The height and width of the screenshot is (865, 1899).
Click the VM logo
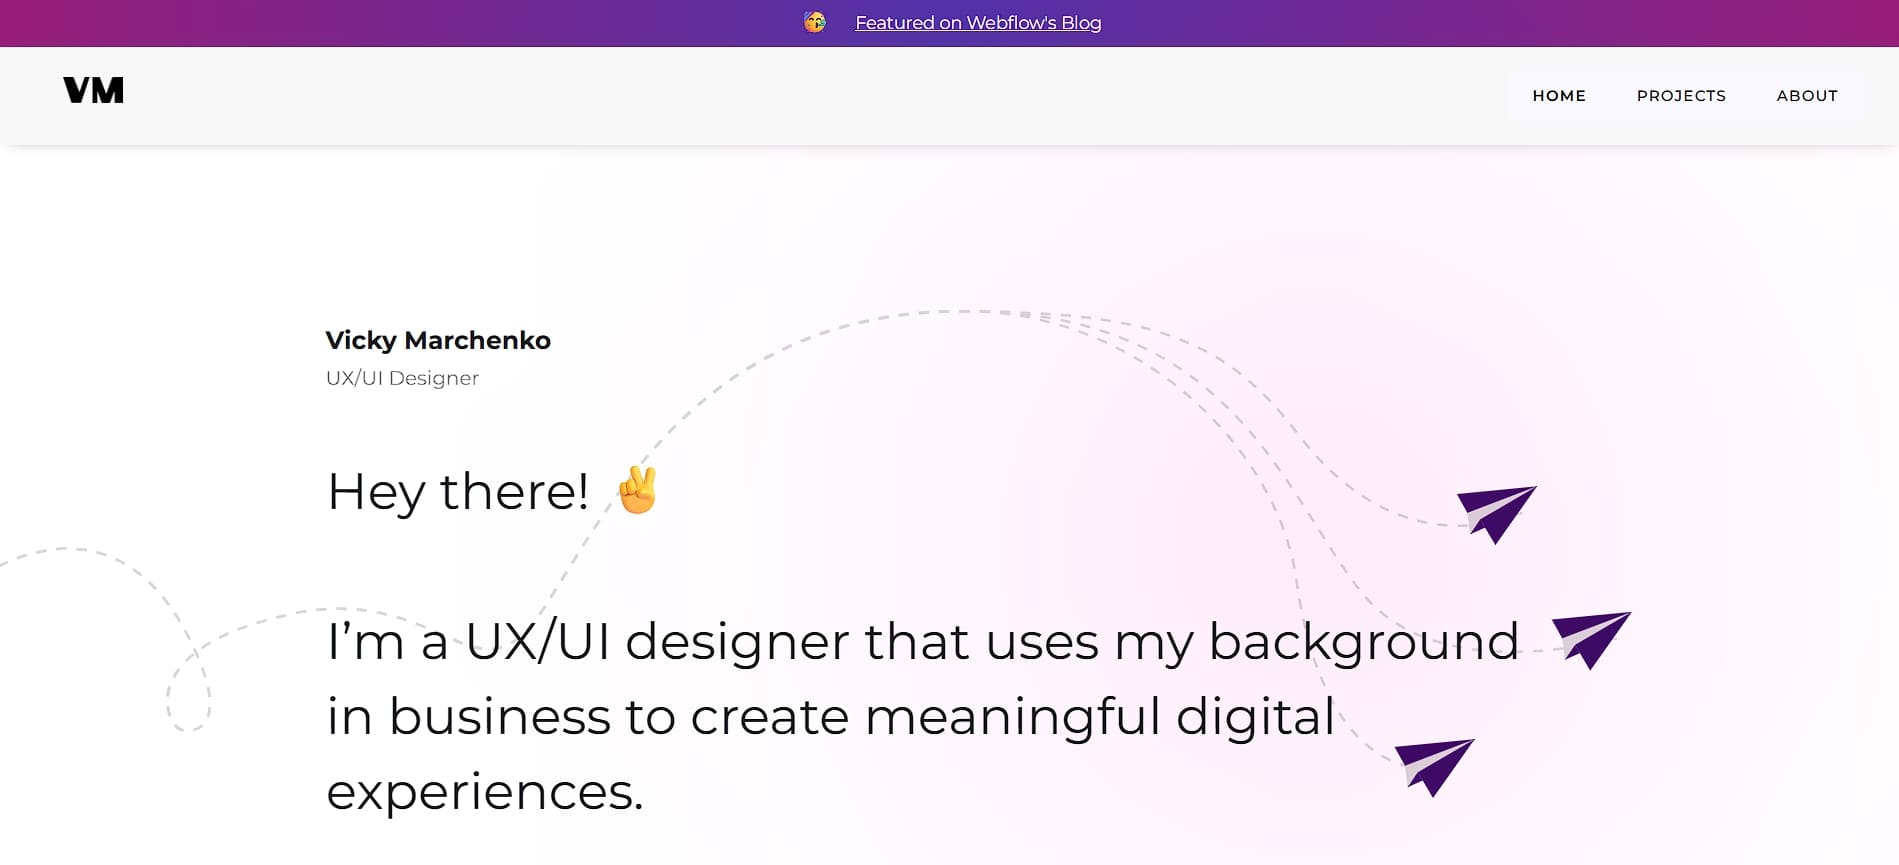coord(93,91)
